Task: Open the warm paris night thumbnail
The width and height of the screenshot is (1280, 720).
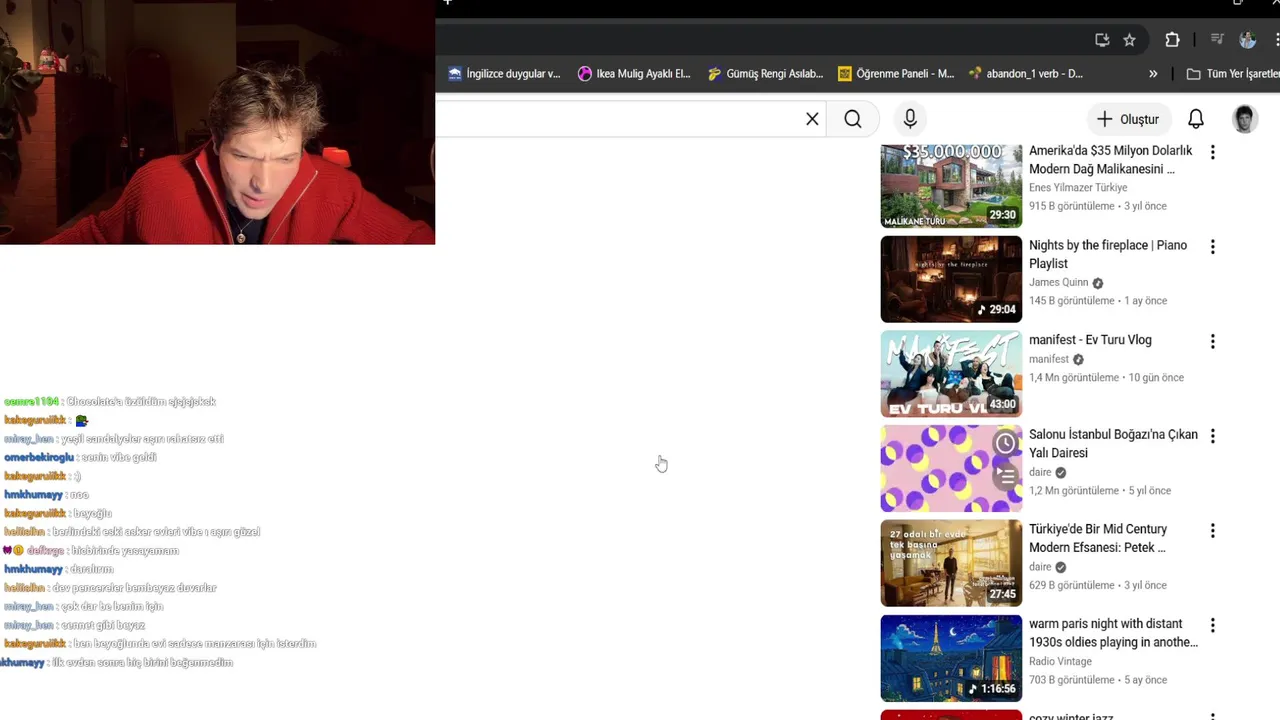Action: click(951, 658)
